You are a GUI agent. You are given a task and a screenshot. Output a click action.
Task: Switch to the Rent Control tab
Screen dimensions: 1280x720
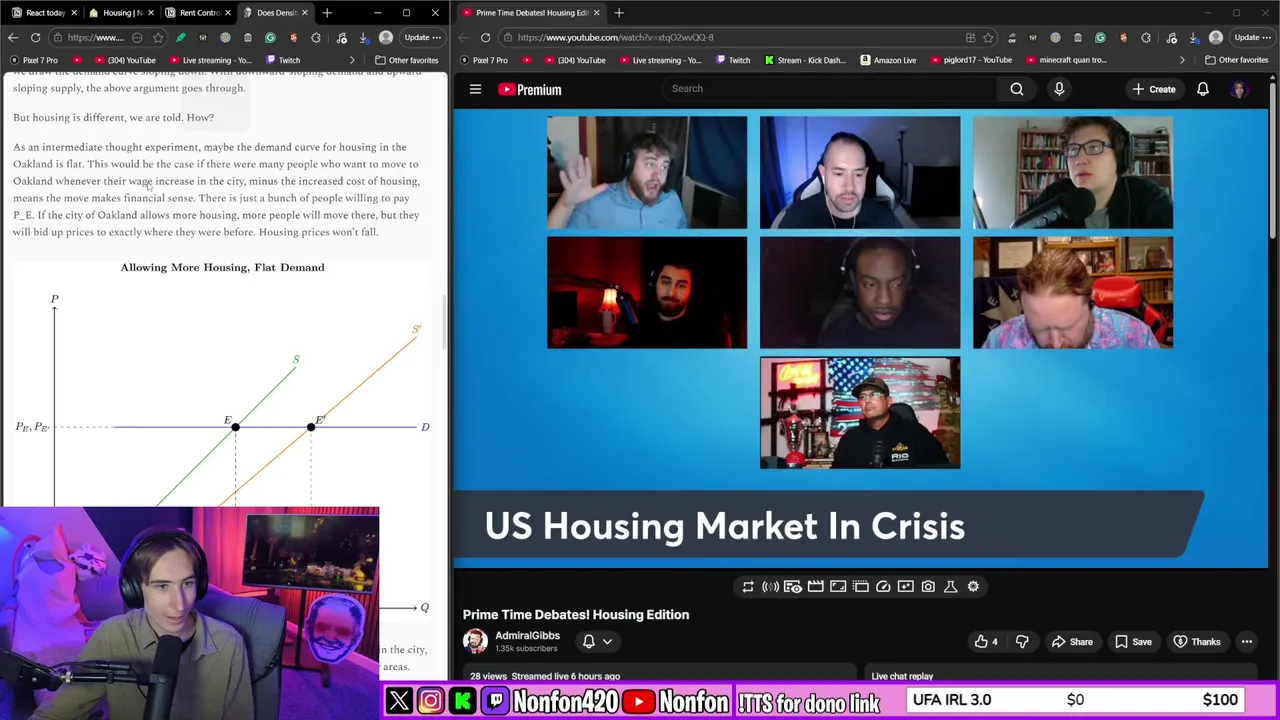pos(197,12)
